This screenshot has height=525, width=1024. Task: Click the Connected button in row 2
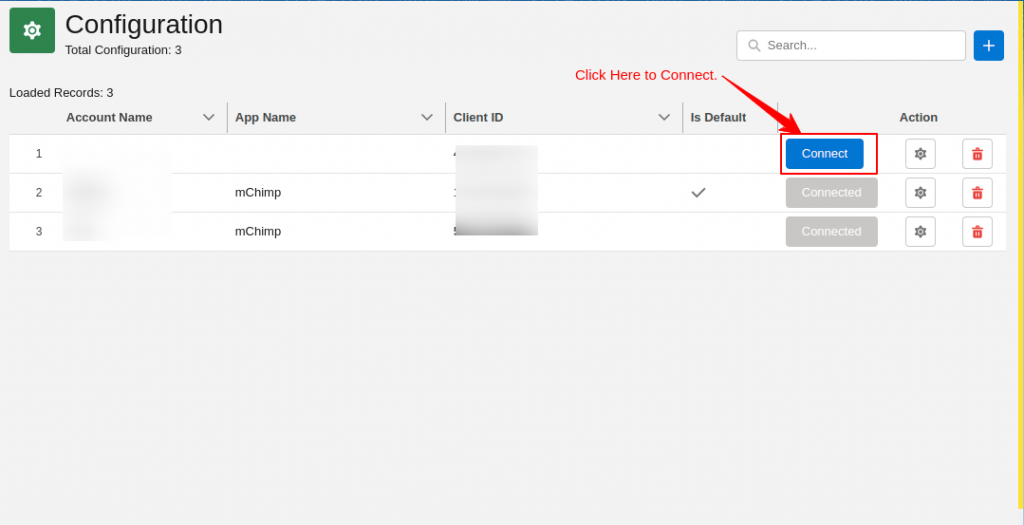[x=831, y=193]
